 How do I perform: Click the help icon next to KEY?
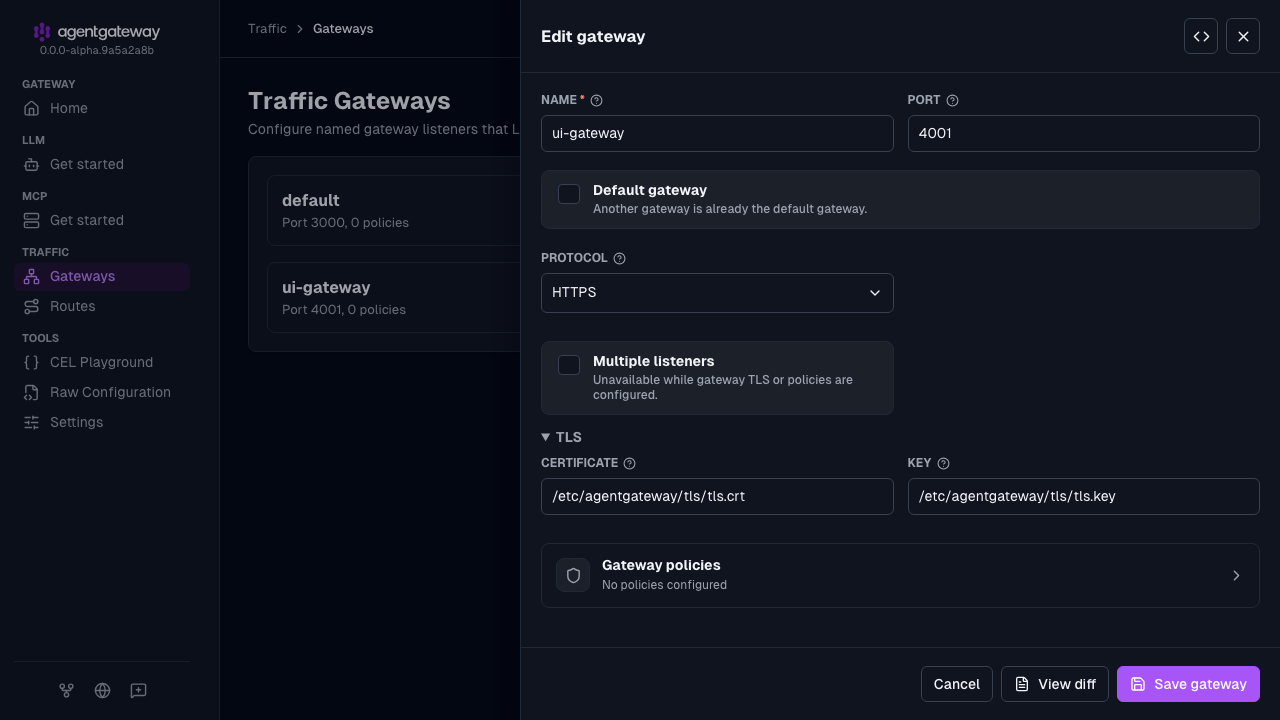943,463
